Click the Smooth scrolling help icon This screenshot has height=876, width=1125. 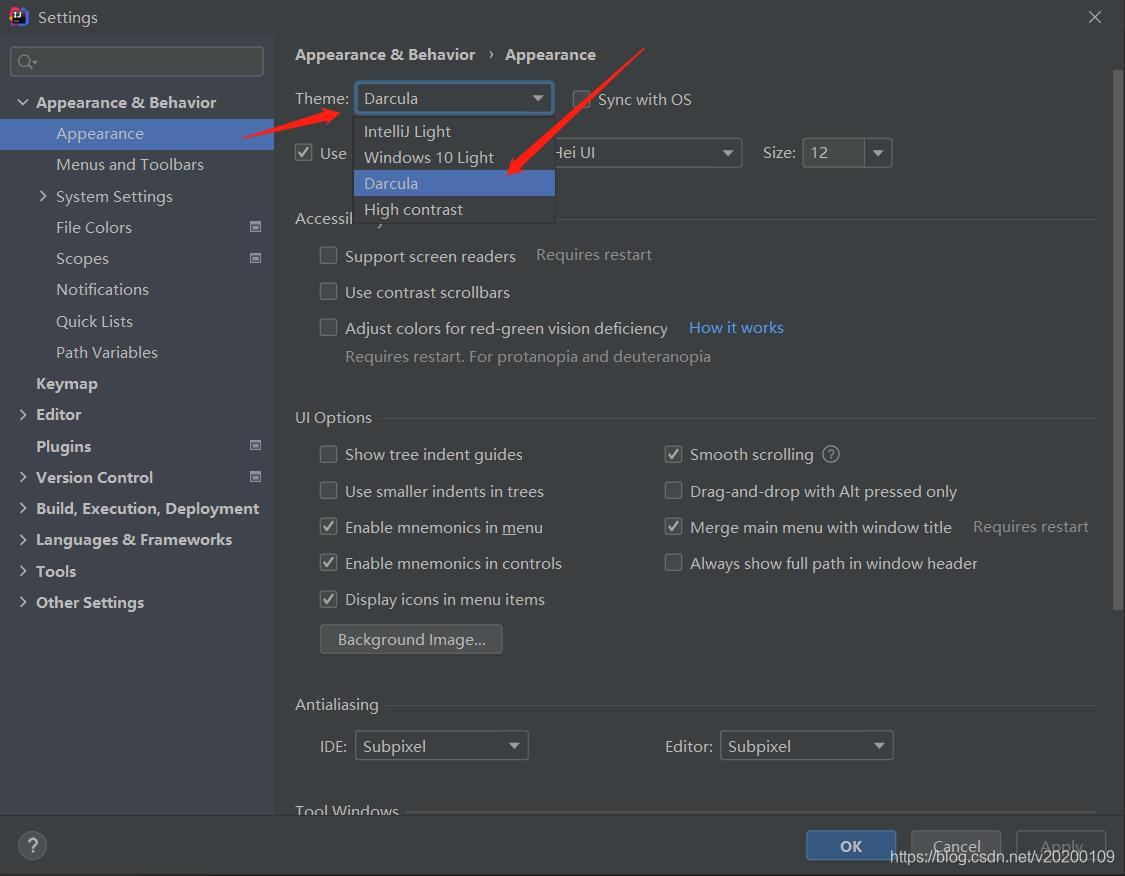[831, 454]
